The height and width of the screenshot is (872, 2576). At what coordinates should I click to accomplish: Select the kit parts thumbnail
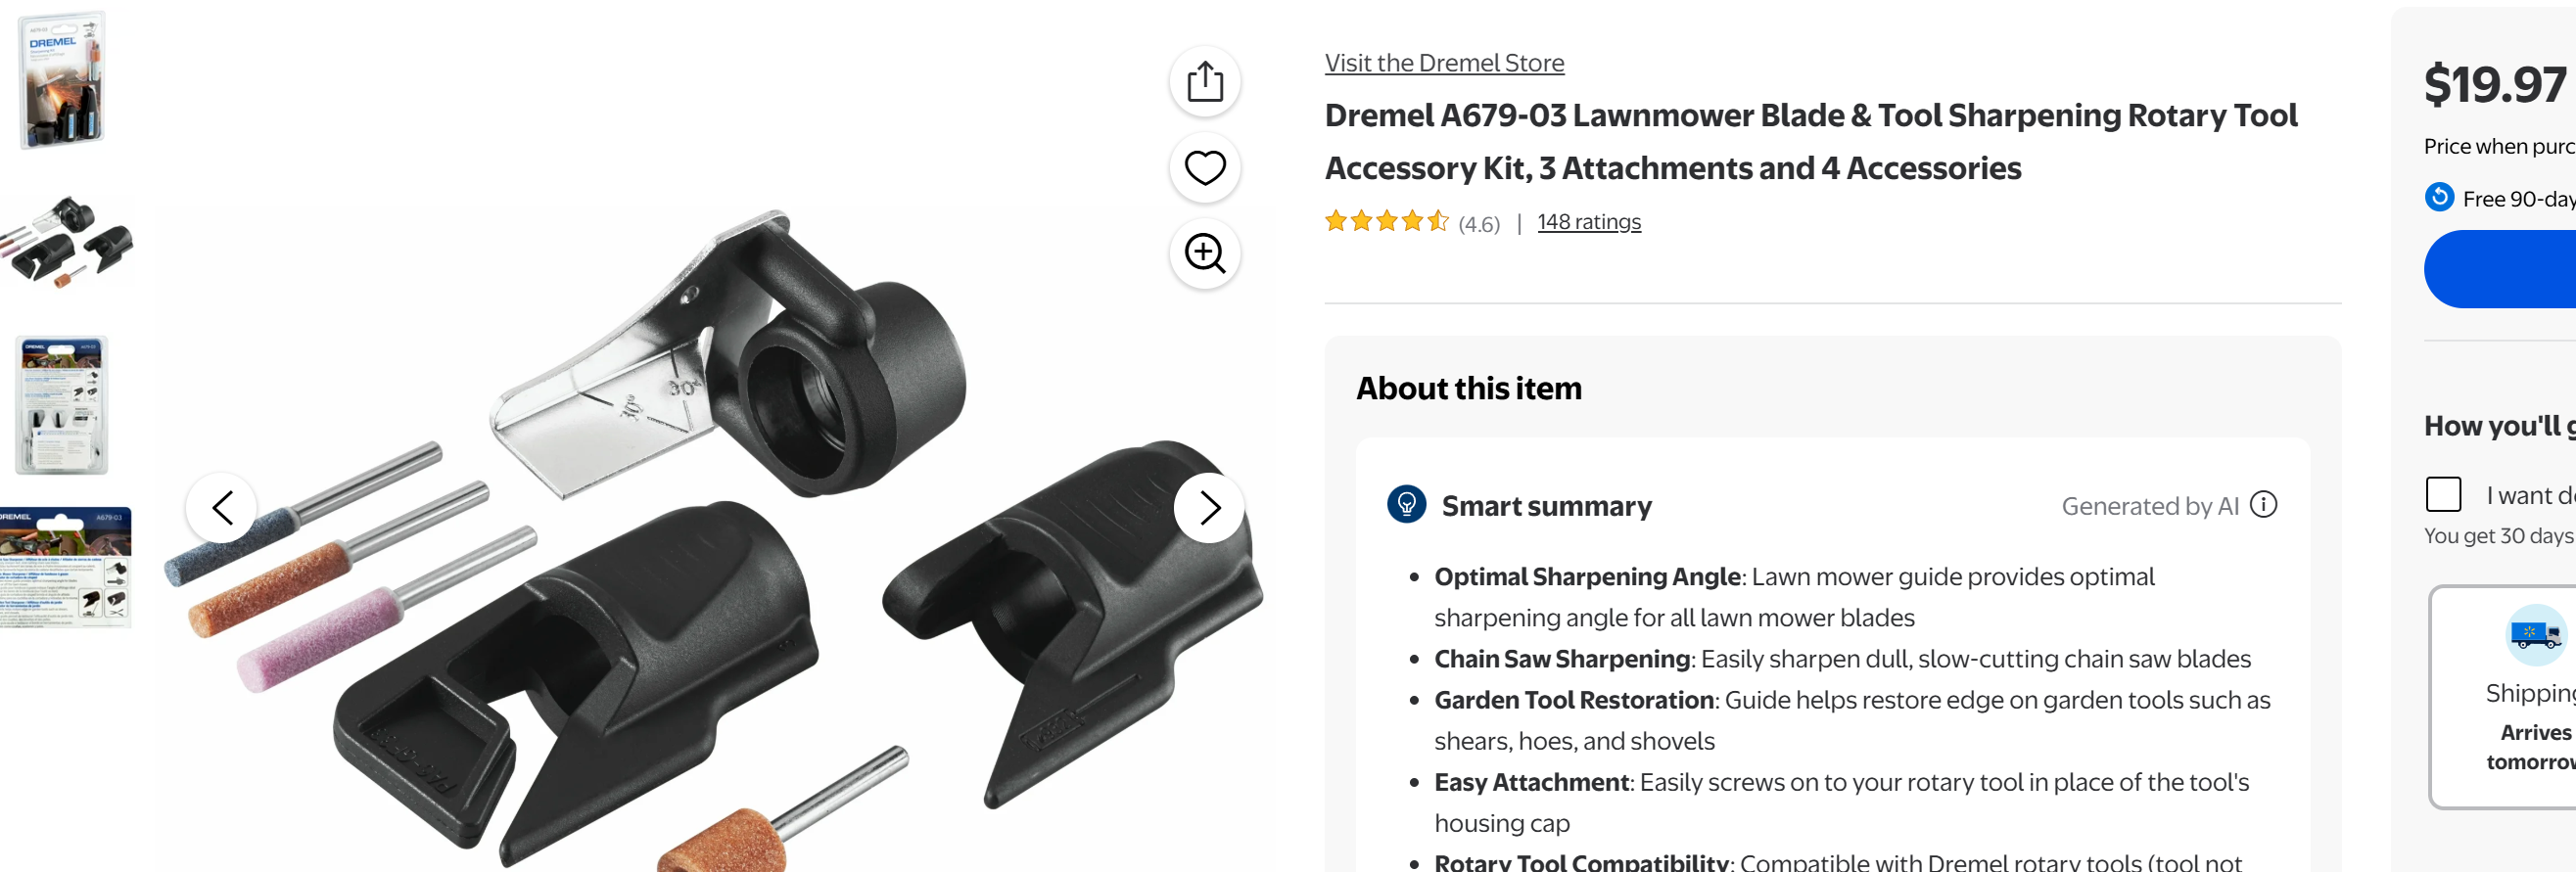[66, 243]
